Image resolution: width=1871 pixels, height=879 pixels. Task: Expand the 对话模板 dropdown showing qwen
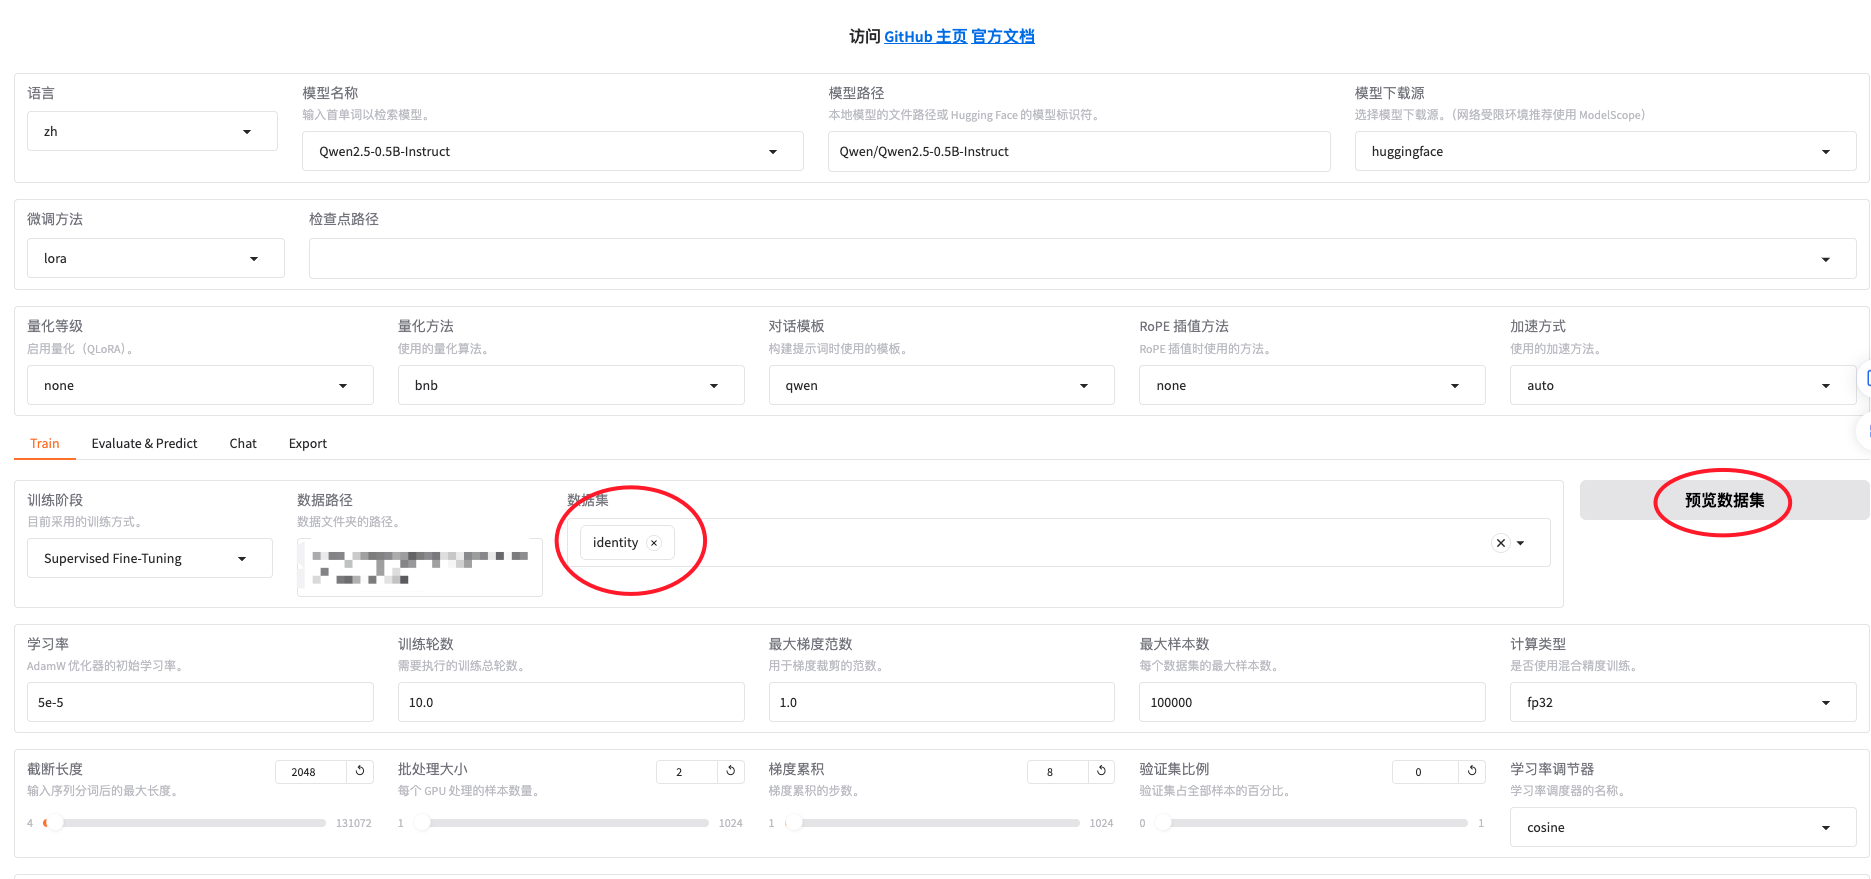(940, 386)
